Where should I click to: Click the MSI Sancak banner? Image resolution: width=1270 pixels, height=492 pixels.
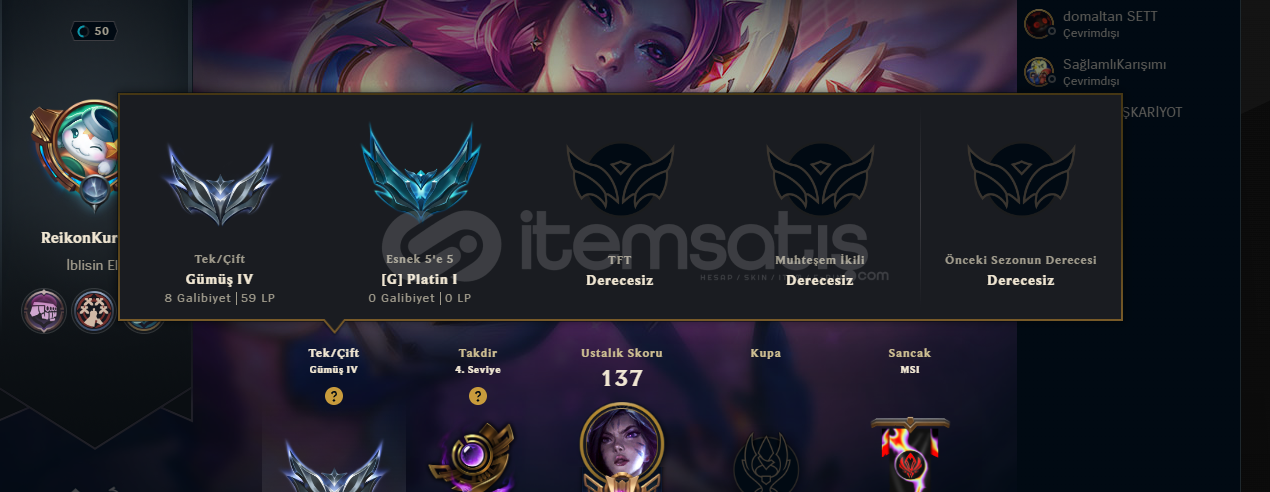pyautogui.click(x=910, y=455)
